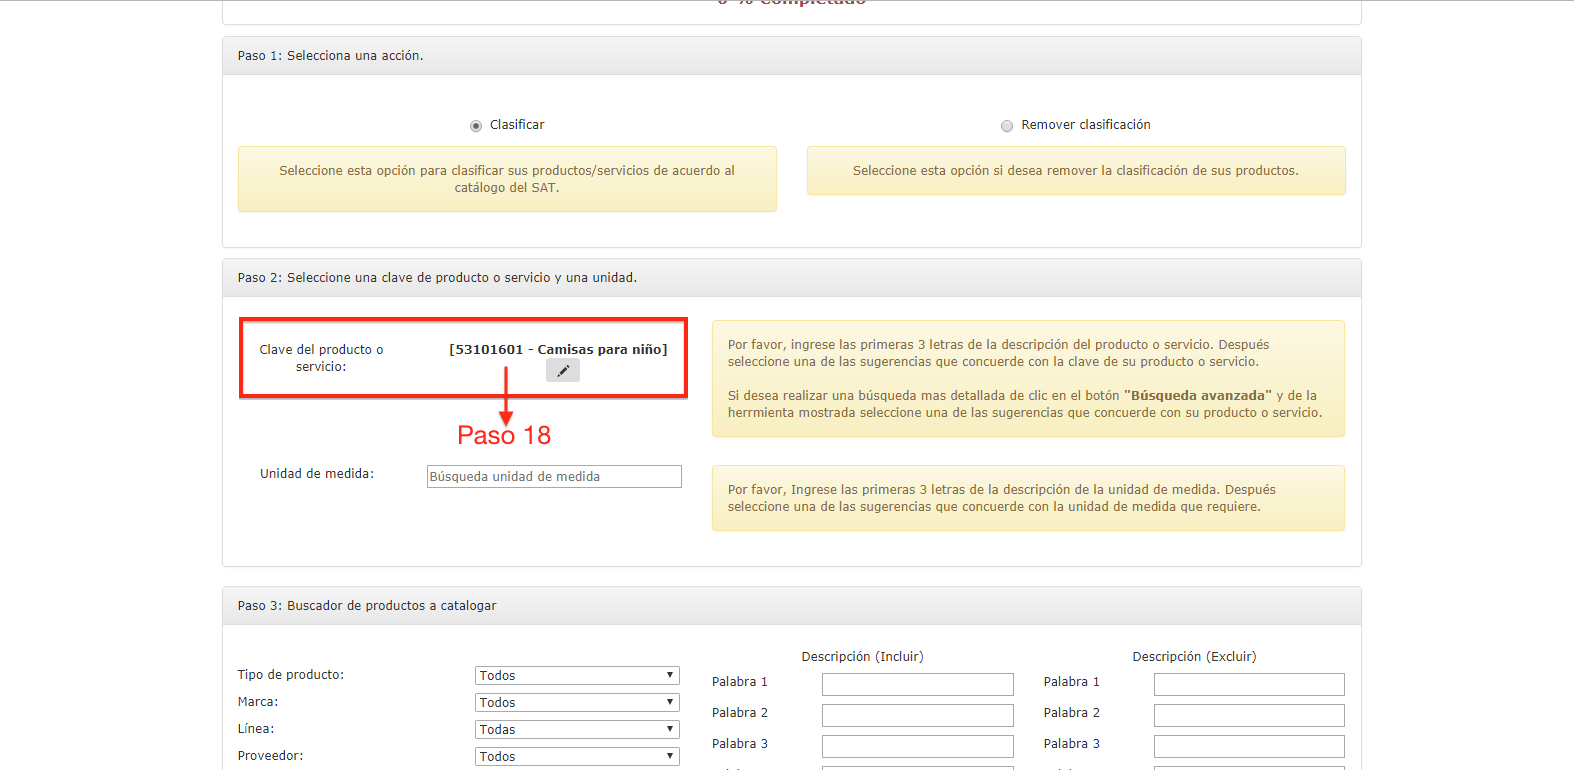
Task: Click the pencil edit icon for product key
Action: pyautogui.click(x=563, y=371)
